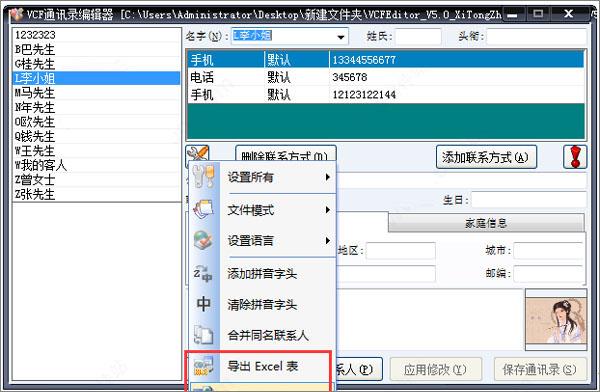Select contact Q钱先生 in the list
The width and height of the screenshot is (600, 392).
96,137
